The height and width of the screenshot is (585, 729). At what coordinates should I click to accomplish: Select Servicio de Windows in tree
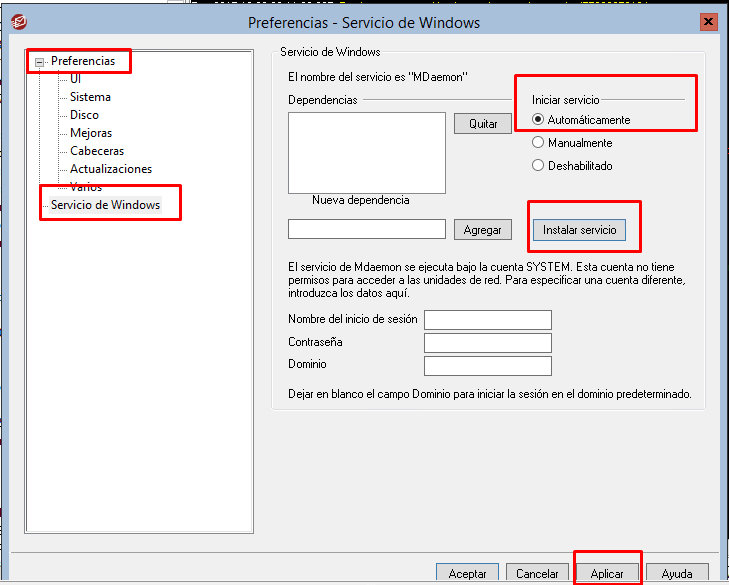pyautogui.click(x=106, y=205)
